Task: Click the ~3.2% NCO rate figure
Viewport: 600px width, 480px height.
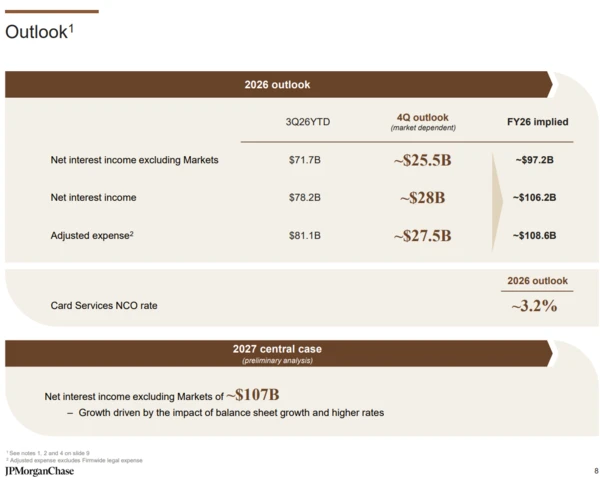Action: (535, 305)
